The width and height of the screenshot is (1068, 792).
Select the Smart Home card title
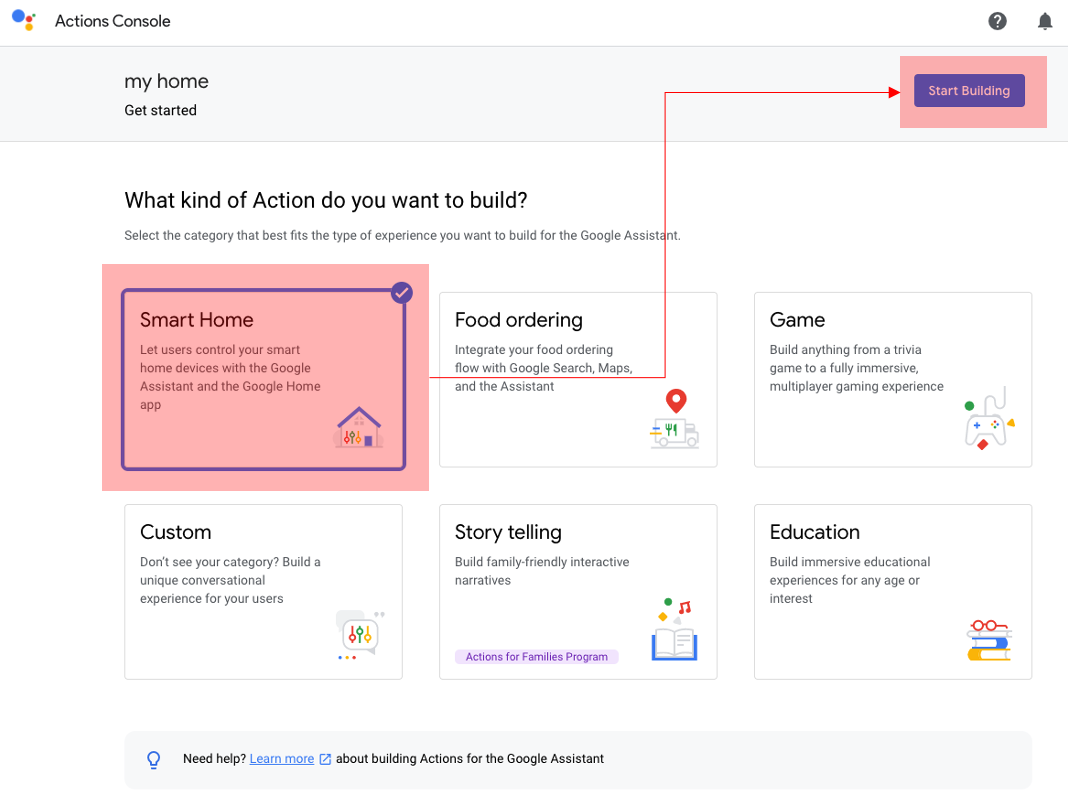(196, 320)
